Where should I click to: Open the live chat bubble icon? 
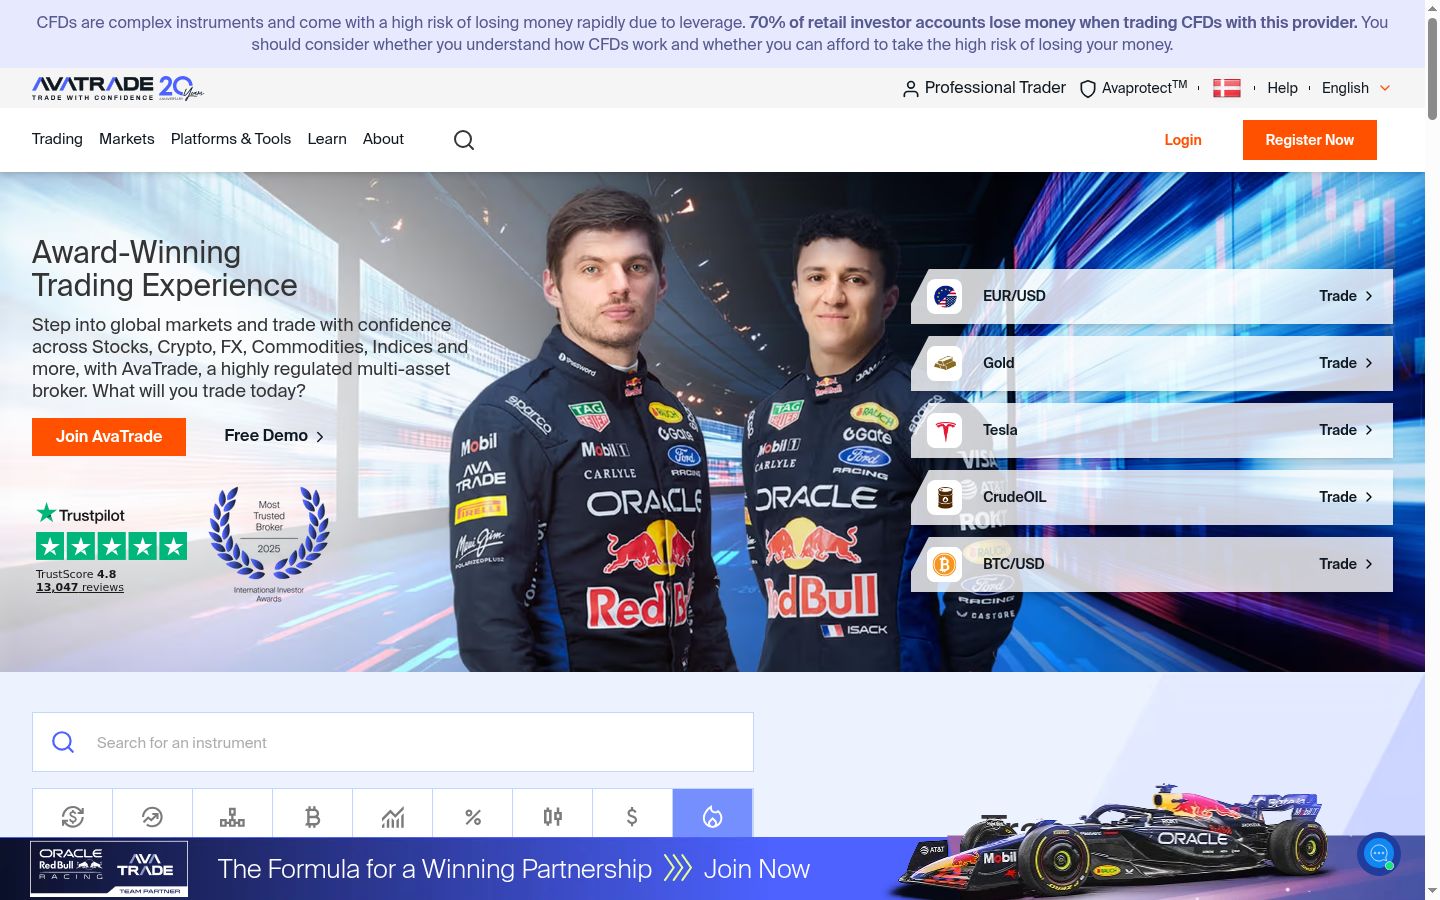coord(1379,854)
